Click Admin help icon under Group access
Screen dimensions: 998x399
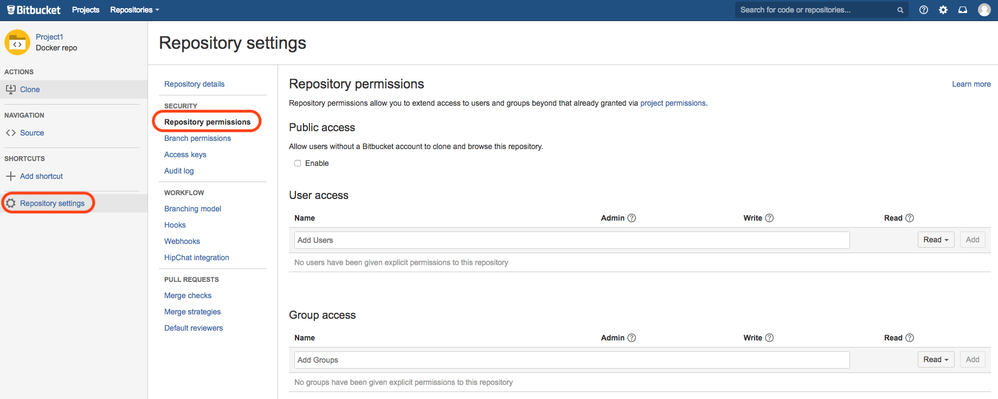point(631,338)
